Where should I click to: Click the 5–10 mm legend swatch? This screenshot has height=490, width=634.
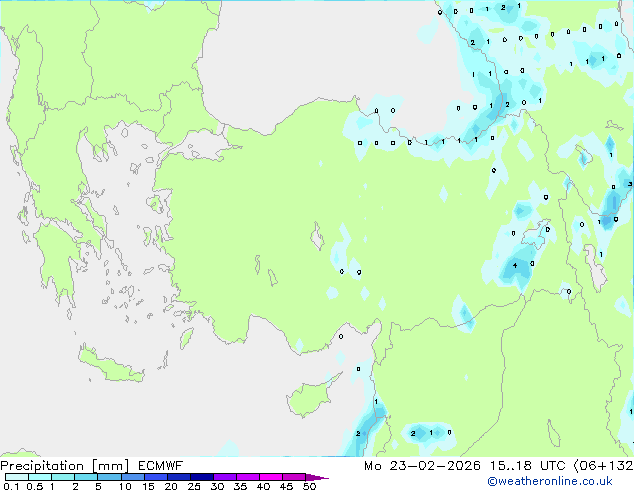109,477
